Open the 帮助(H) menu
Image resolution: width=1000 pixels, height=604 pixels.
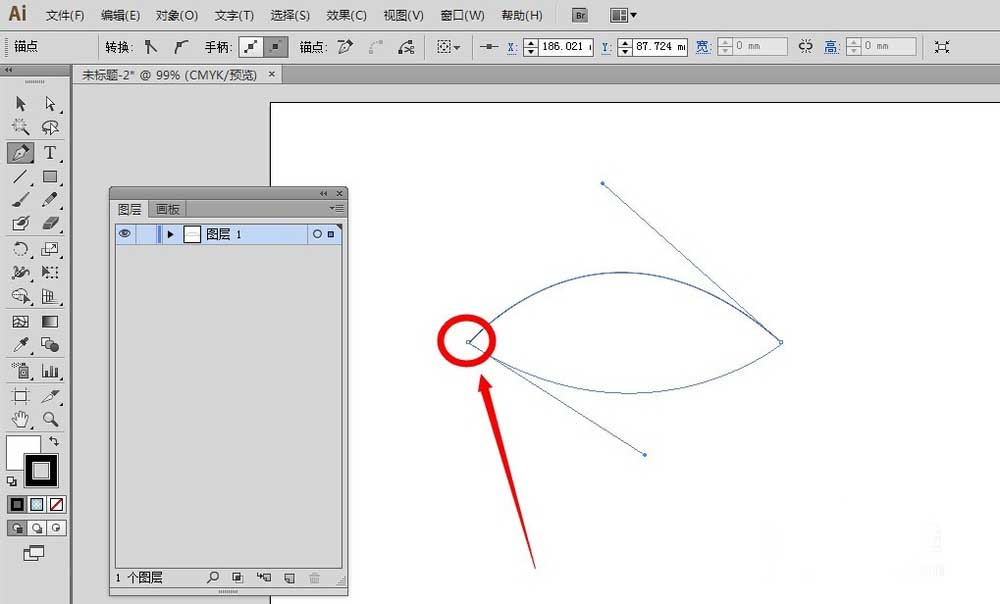tap(522, 15)
